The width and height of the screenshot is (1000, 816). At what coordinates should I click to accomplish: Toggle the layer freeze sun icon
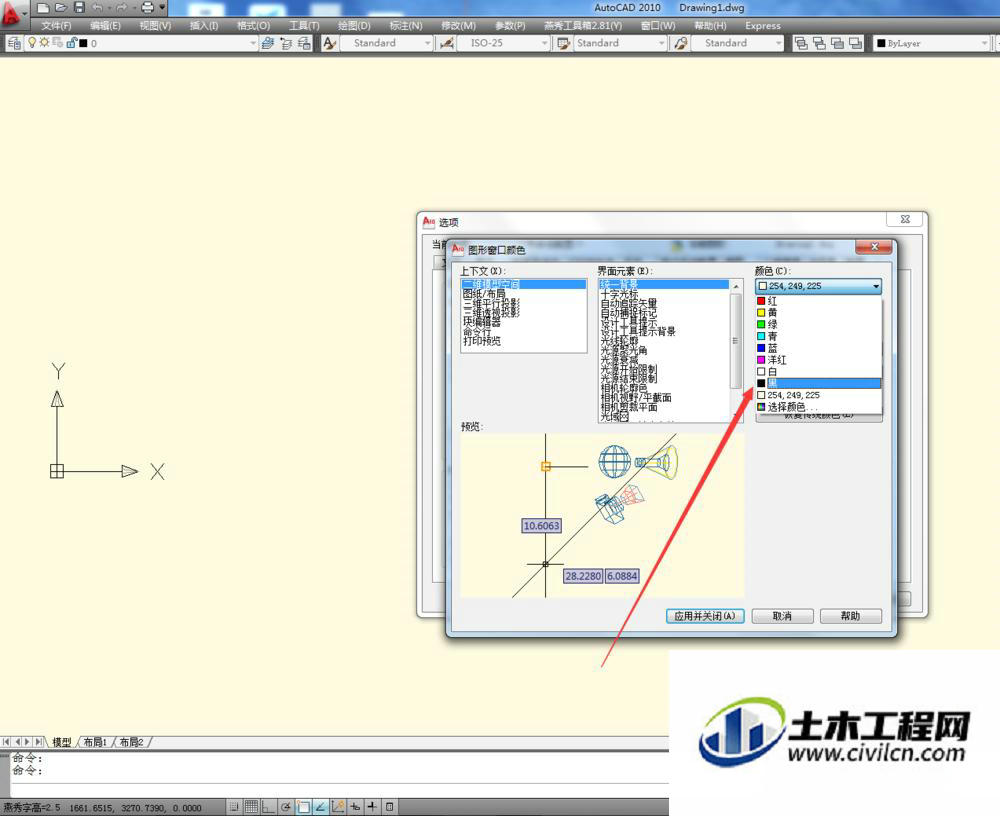click(44, 43)
